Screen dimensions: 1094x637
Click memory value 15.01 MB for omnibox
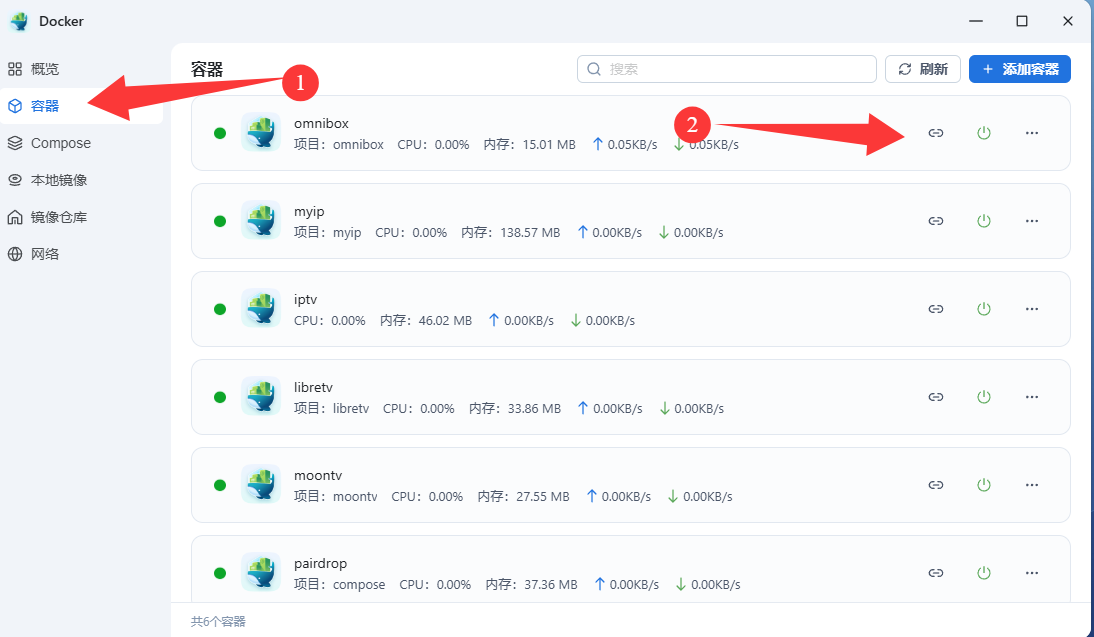point(549,145)
